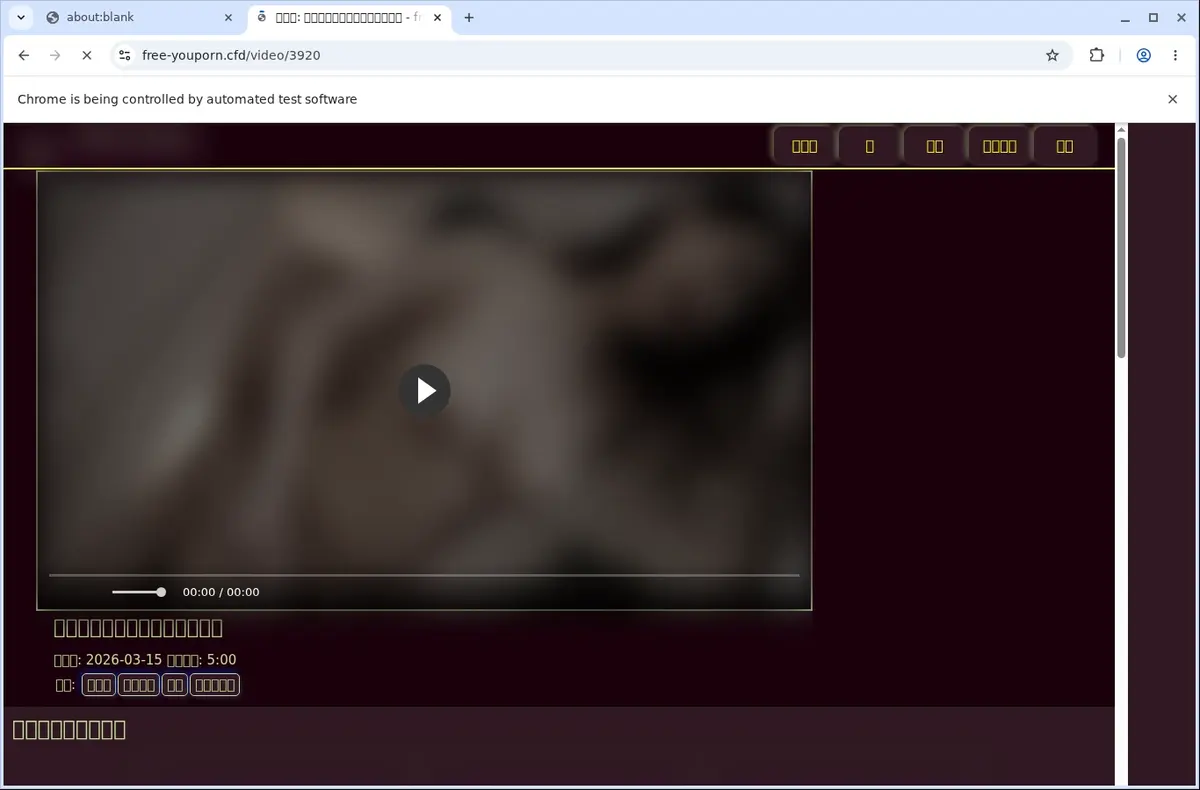This screenshot has height=790, width=1200.
Task: Click the header nav button with single-character label
Action: click(x=869, y=146)
